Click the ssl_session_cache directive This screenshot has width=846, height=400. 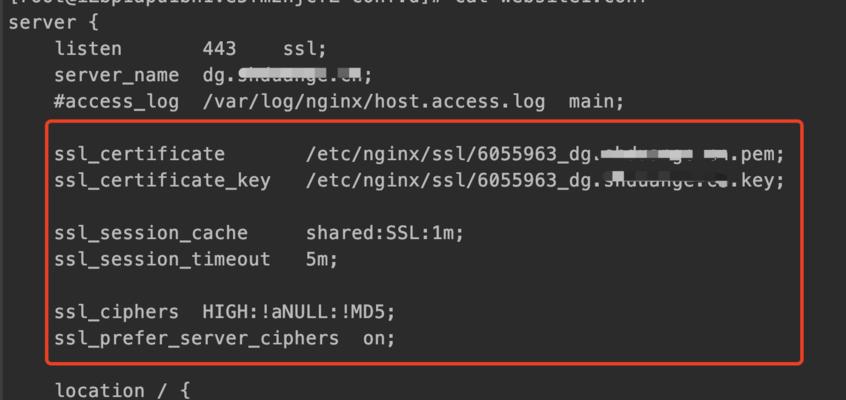point(151,233)
